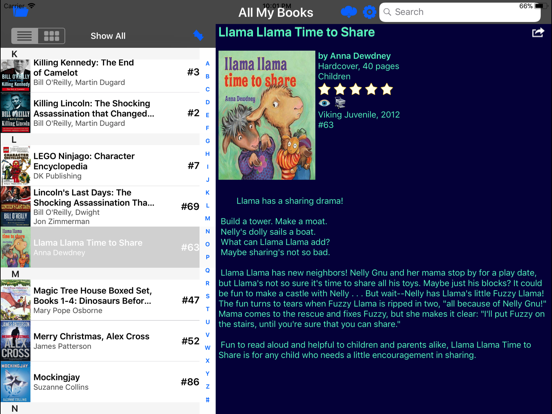Click #69 number on Lincoln's Last Days

(x=190, y=206)
